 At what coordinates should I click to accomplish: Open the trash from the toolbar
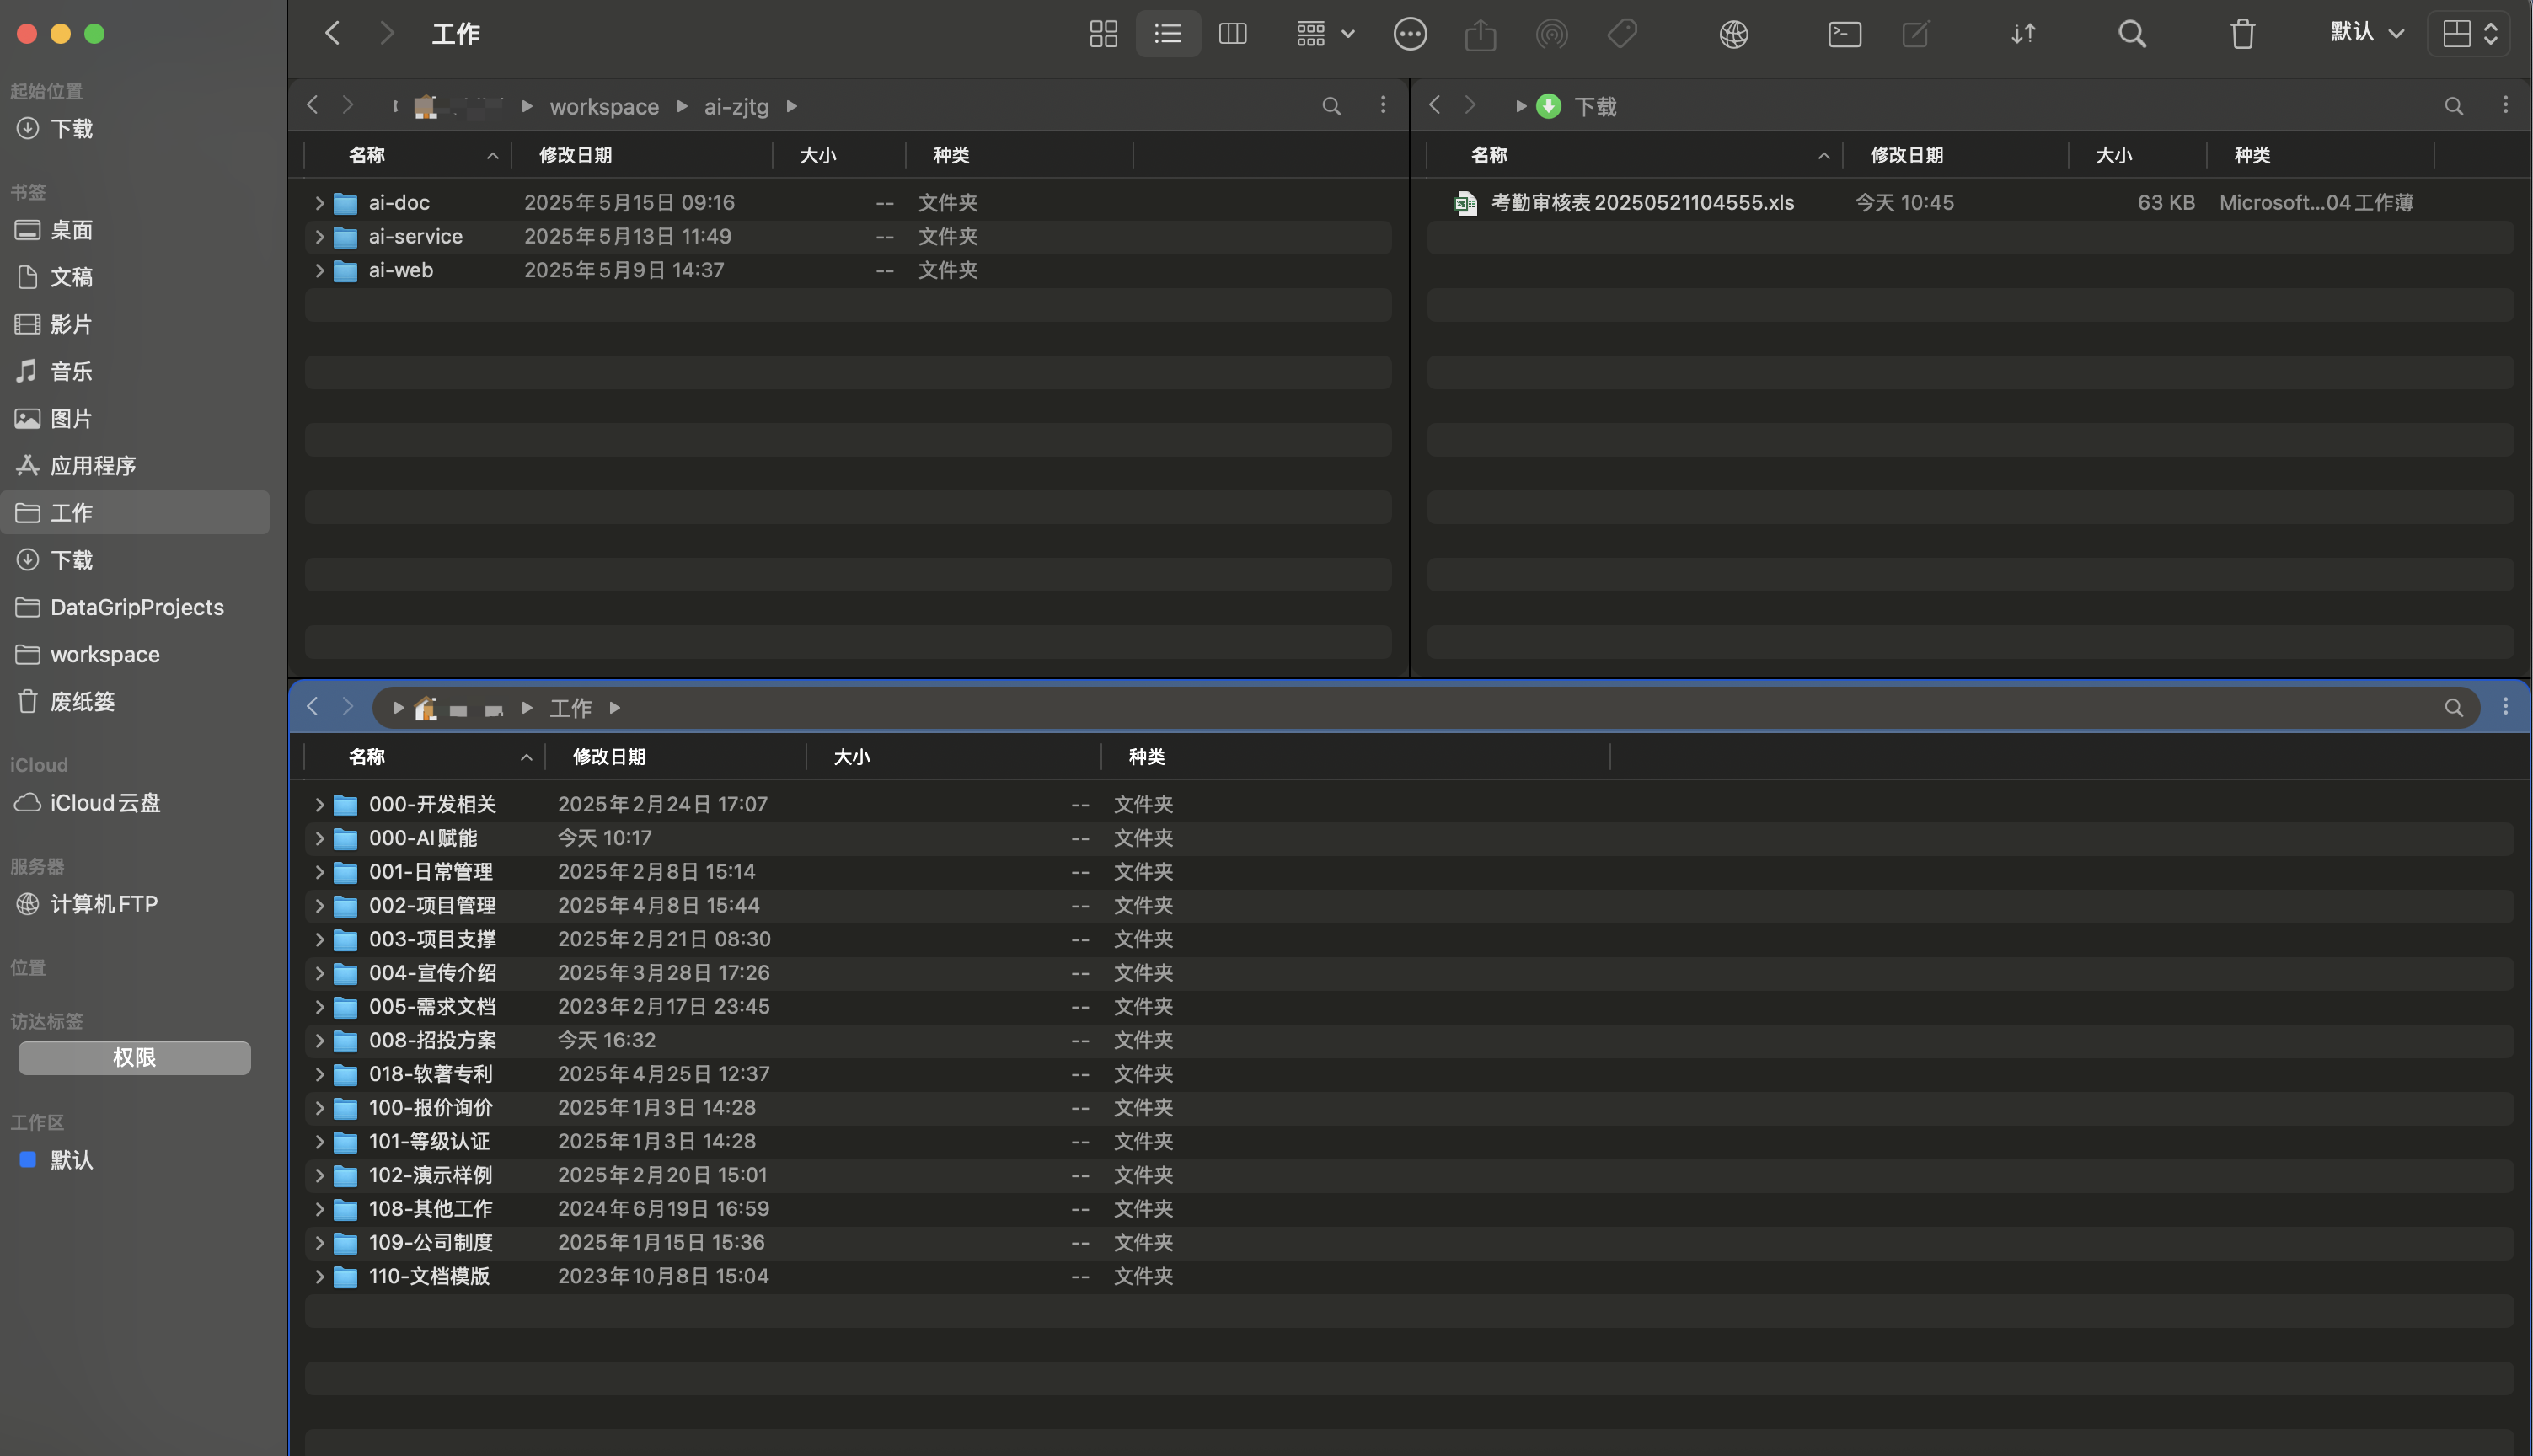2241,33
